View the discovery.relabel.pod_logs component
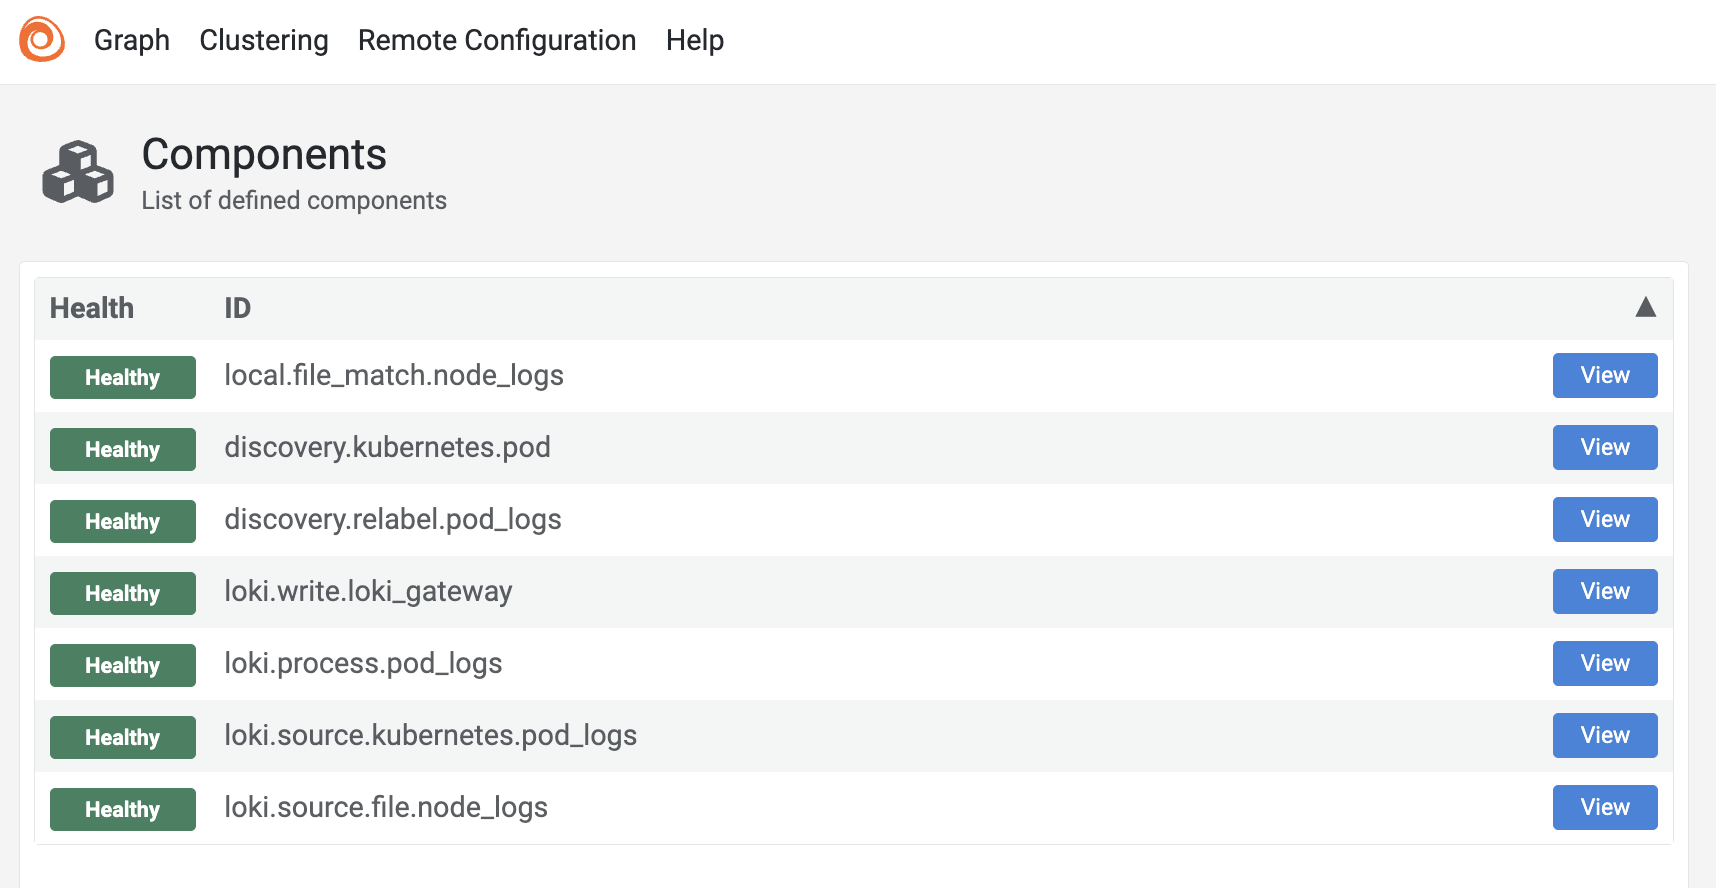The height and width of the screenshot is (888, 1716). (x=1604, y=519)
